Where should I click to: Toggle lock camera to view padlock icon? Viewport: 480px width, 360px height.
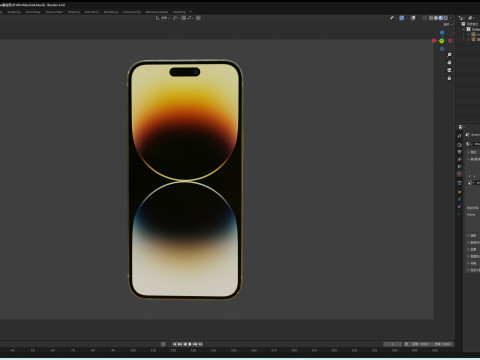[x=449, y=78]
